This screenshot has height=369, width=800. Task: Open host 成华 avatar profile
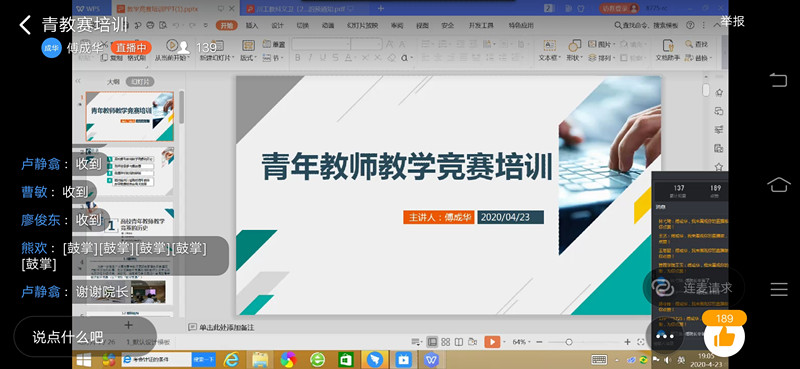point(52,48)
